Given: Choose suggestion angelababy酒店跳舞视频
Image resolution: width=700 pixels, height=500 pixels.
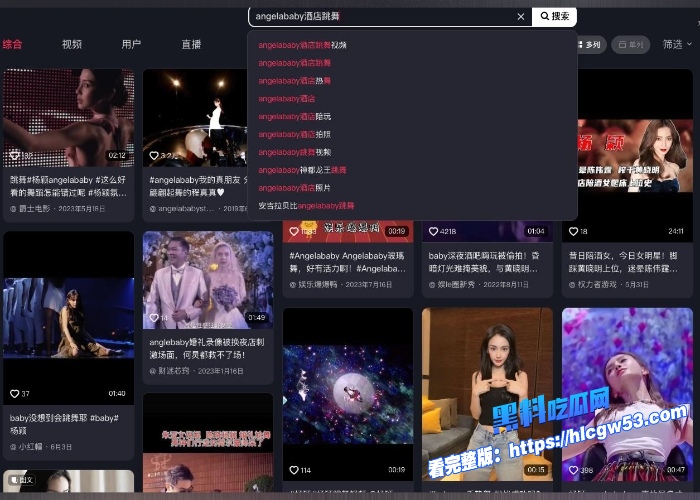Looking at the screenshot, I should (x=302, y=45).
